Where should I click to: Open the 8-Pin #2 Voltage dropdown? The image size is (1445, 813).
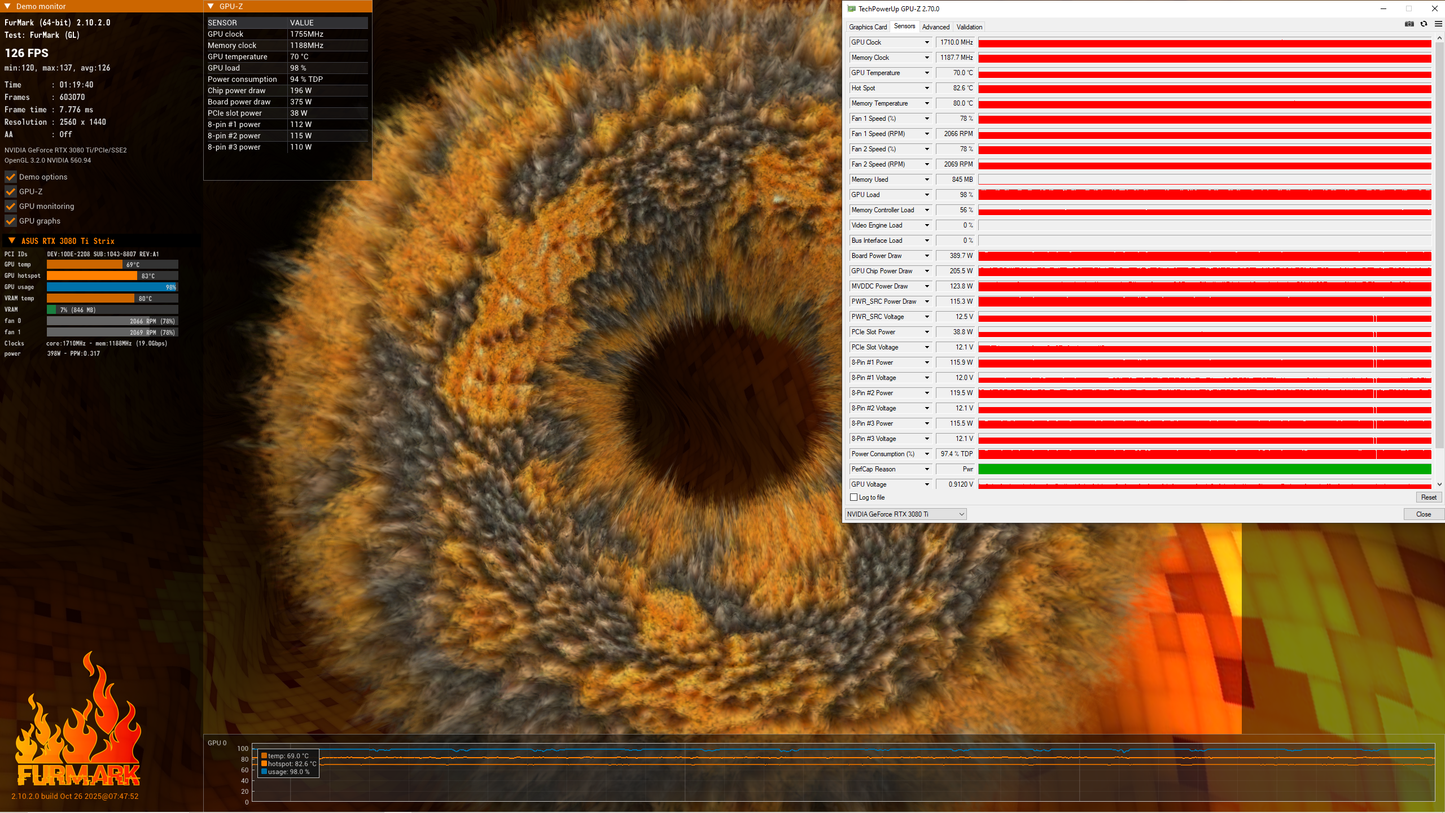pos(927,409)
